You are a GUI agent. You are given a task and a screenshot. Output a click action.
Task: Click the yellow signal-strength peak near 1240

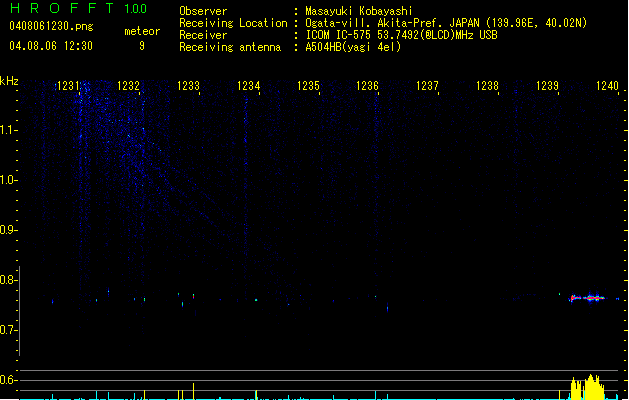(x=588, y=387)
